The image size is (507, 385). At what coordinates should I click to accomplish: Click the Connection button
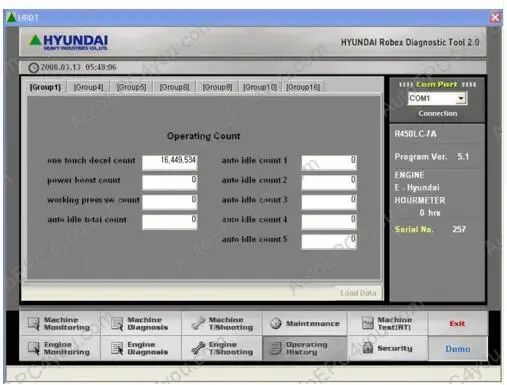pyautogui.click(x=438, y=113)
